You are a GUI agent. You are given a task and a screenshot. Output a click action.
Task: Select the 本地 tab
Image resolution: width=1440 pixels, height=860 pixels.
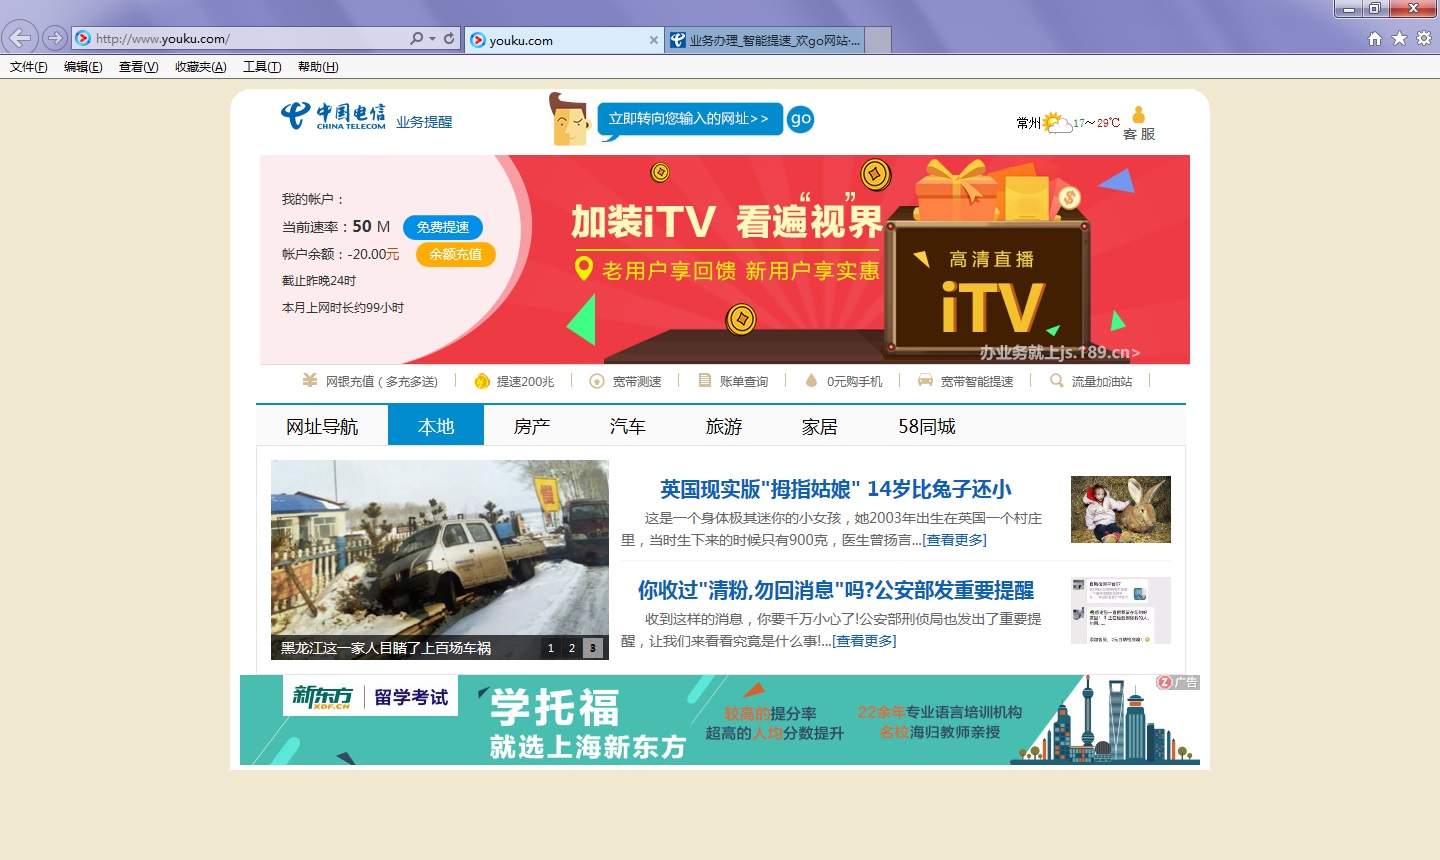point(436,426)
